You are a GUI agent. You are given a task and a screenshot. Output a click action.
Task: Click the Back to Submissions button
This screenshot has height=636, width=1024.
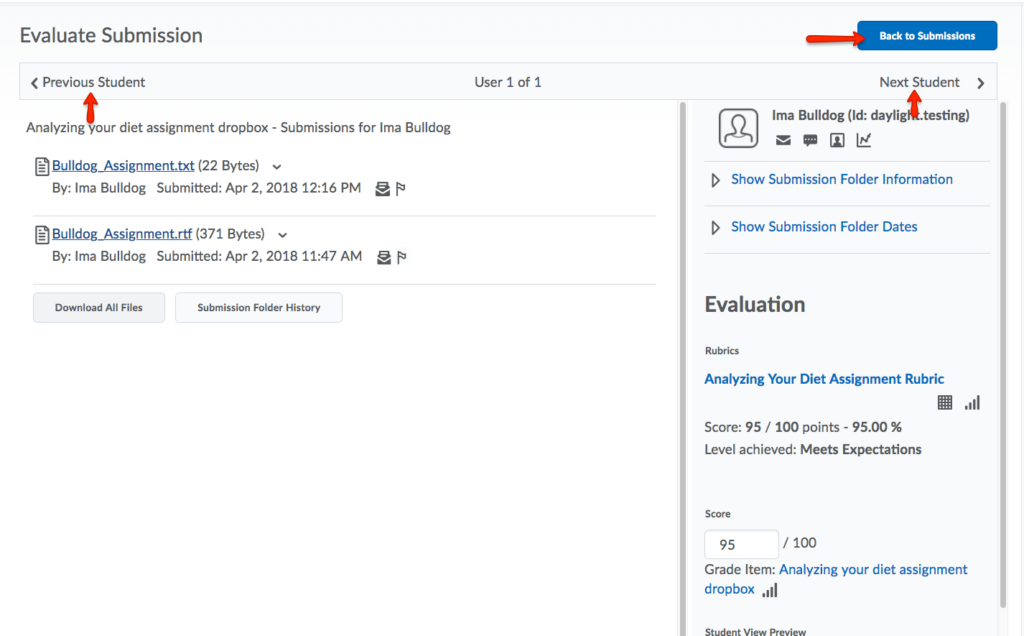coord(926,36)
